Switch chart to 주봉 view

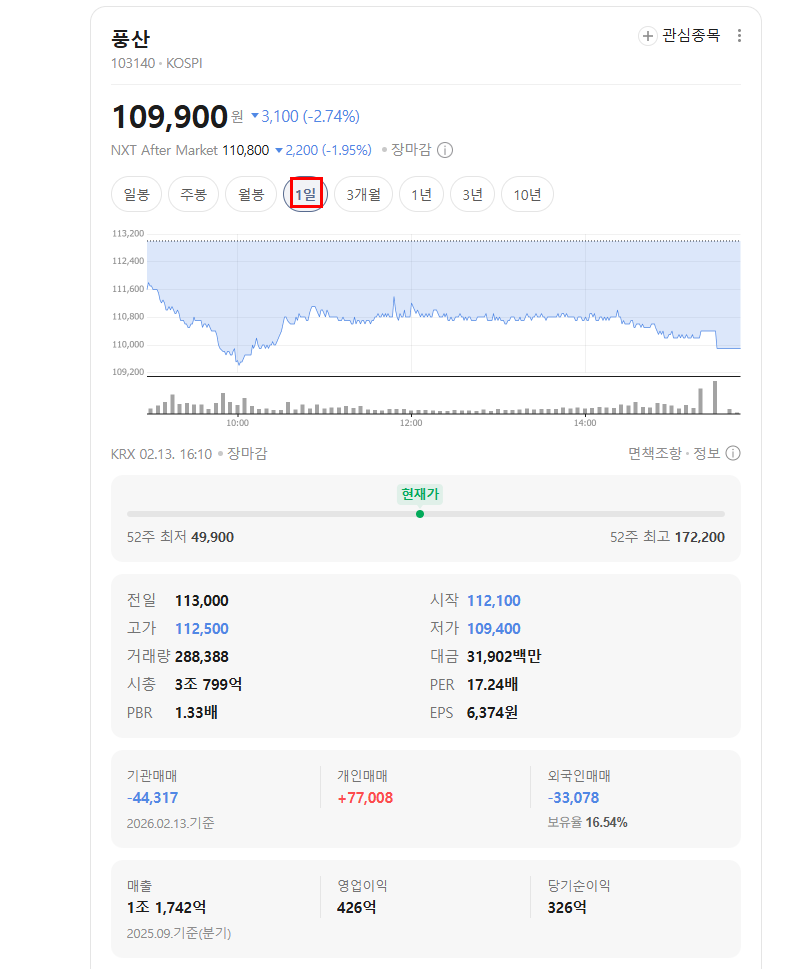tap(193, 195)
